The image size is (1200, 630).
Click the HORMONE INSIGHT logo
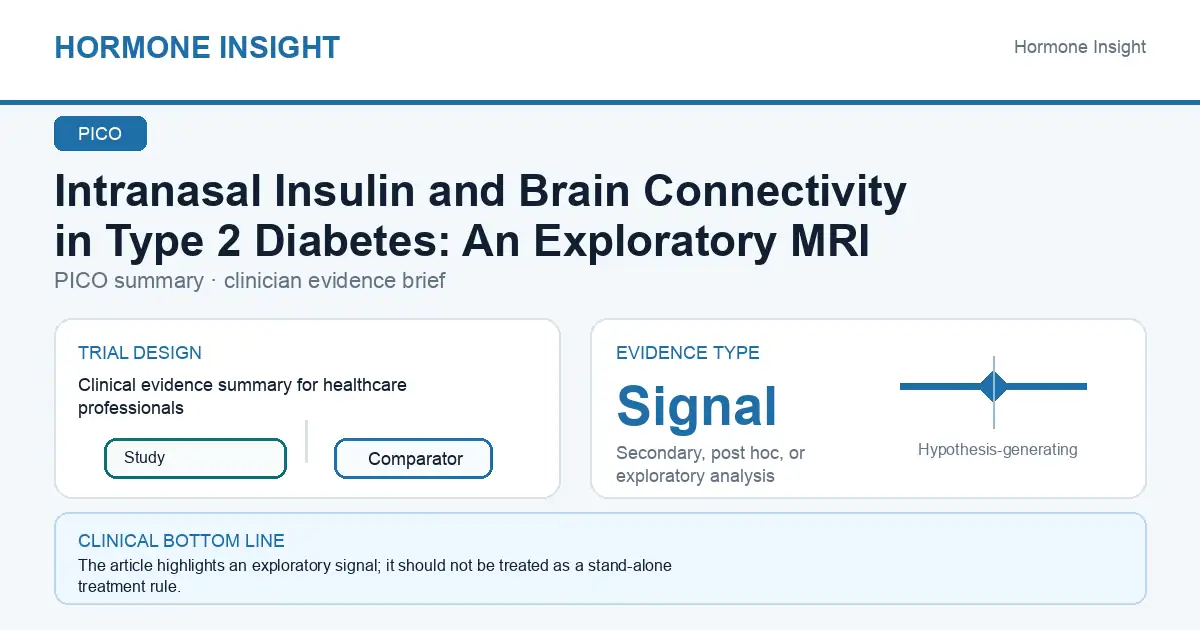(197, 47)
